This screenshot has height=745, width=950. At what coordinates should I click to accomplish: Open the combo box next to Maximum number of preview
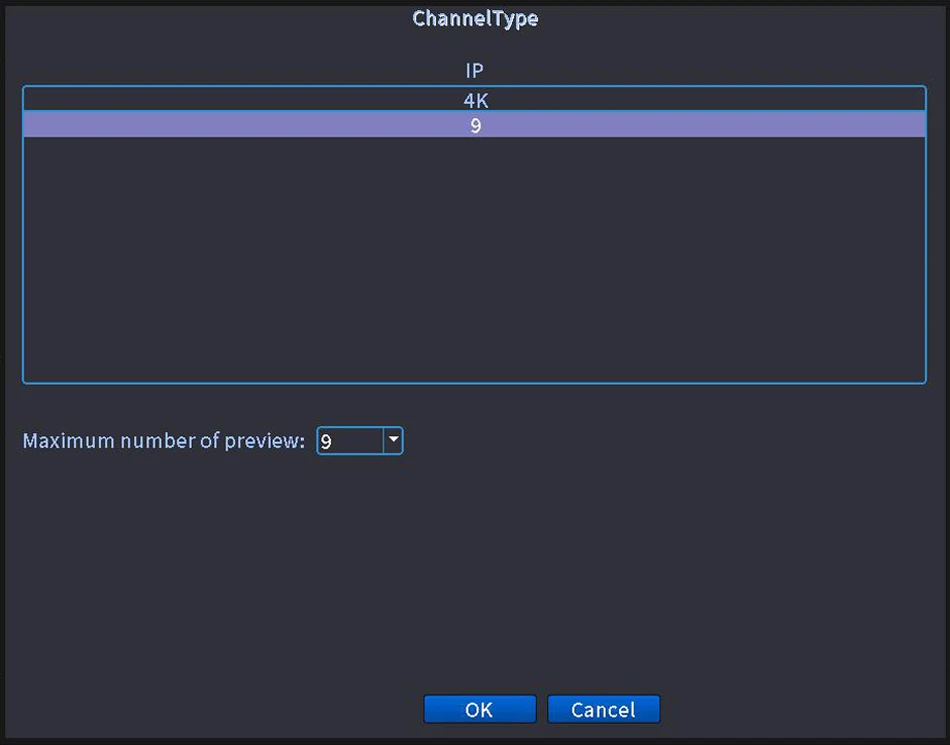[x=360, y=440]
